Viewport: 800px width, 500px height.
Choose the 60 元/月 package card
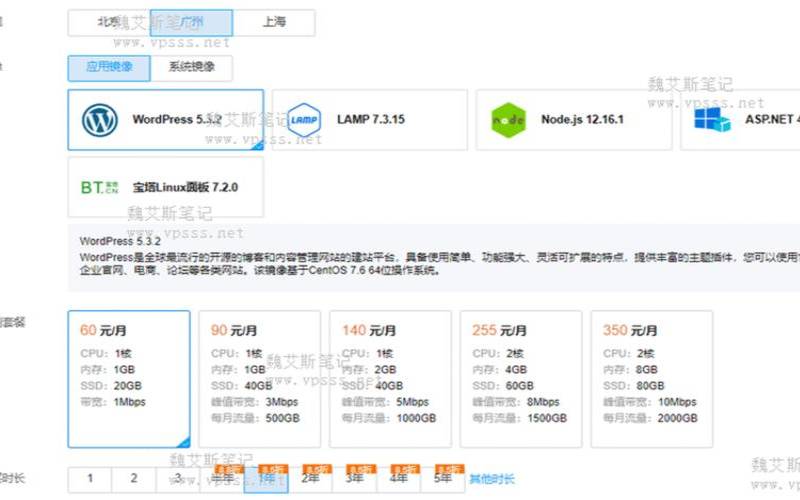(x=128, y=378)
